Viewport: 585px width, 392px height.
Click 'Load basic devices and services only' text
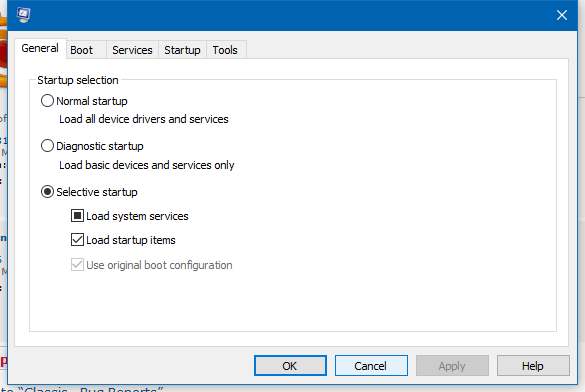pos(147,165)
